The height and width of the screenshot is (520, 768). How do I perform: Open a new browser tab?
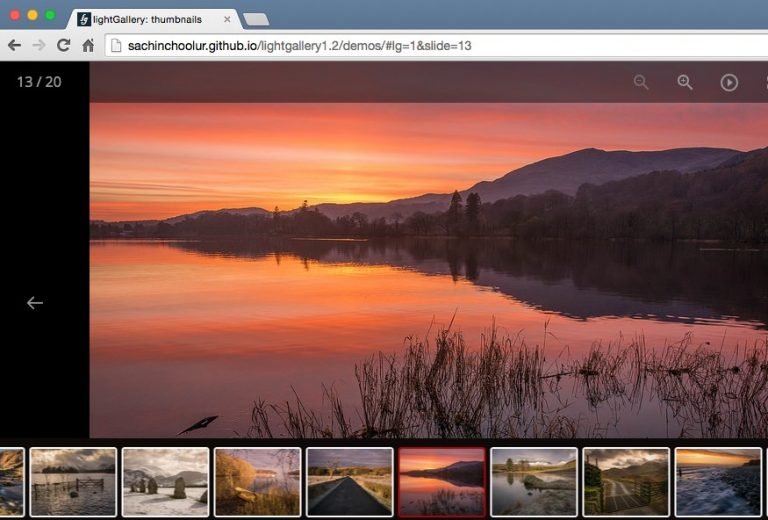(256, 19)
